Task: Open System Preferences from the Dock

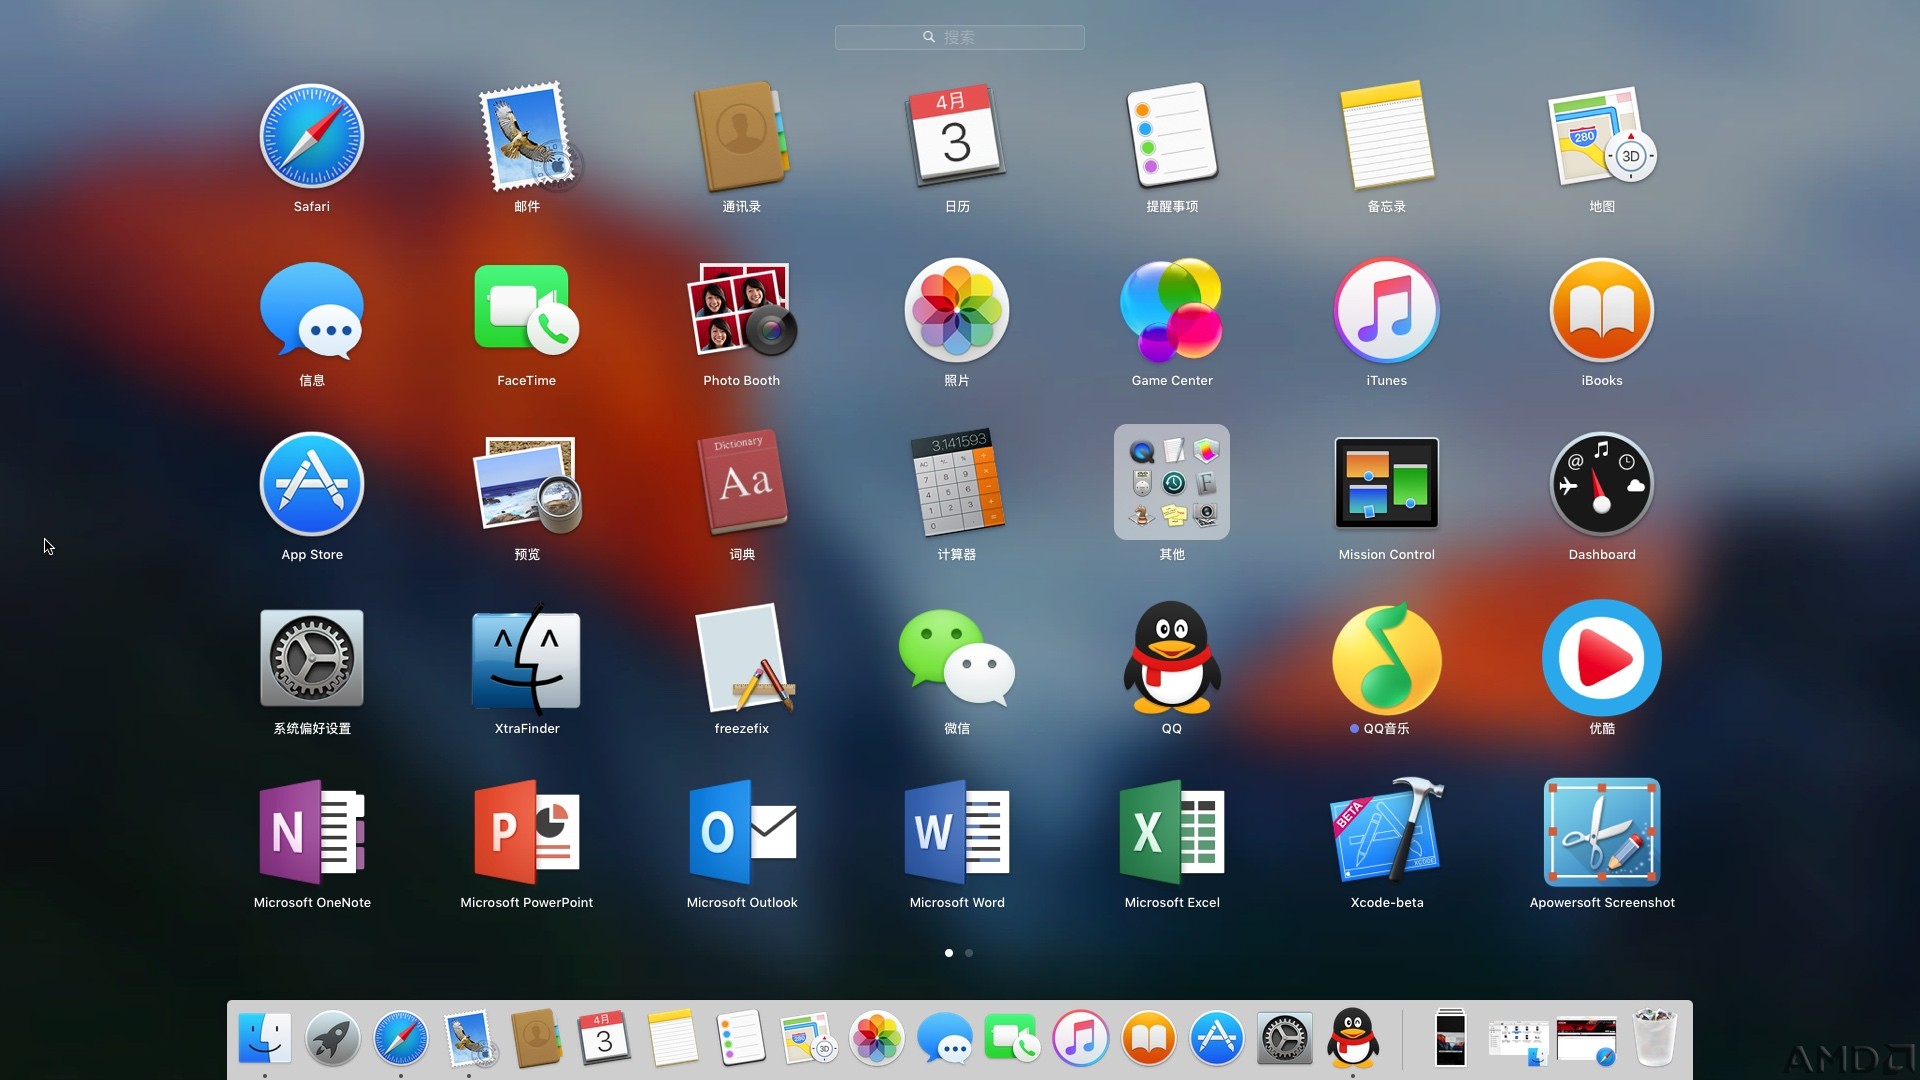Action: pos(1284,1038)
